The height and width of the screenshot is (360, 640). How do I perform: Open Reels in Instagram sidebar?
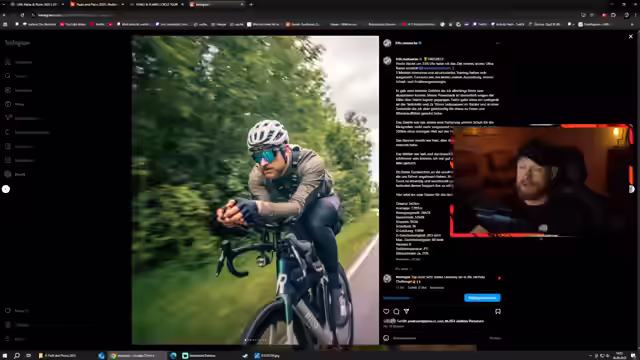[8, 104]
